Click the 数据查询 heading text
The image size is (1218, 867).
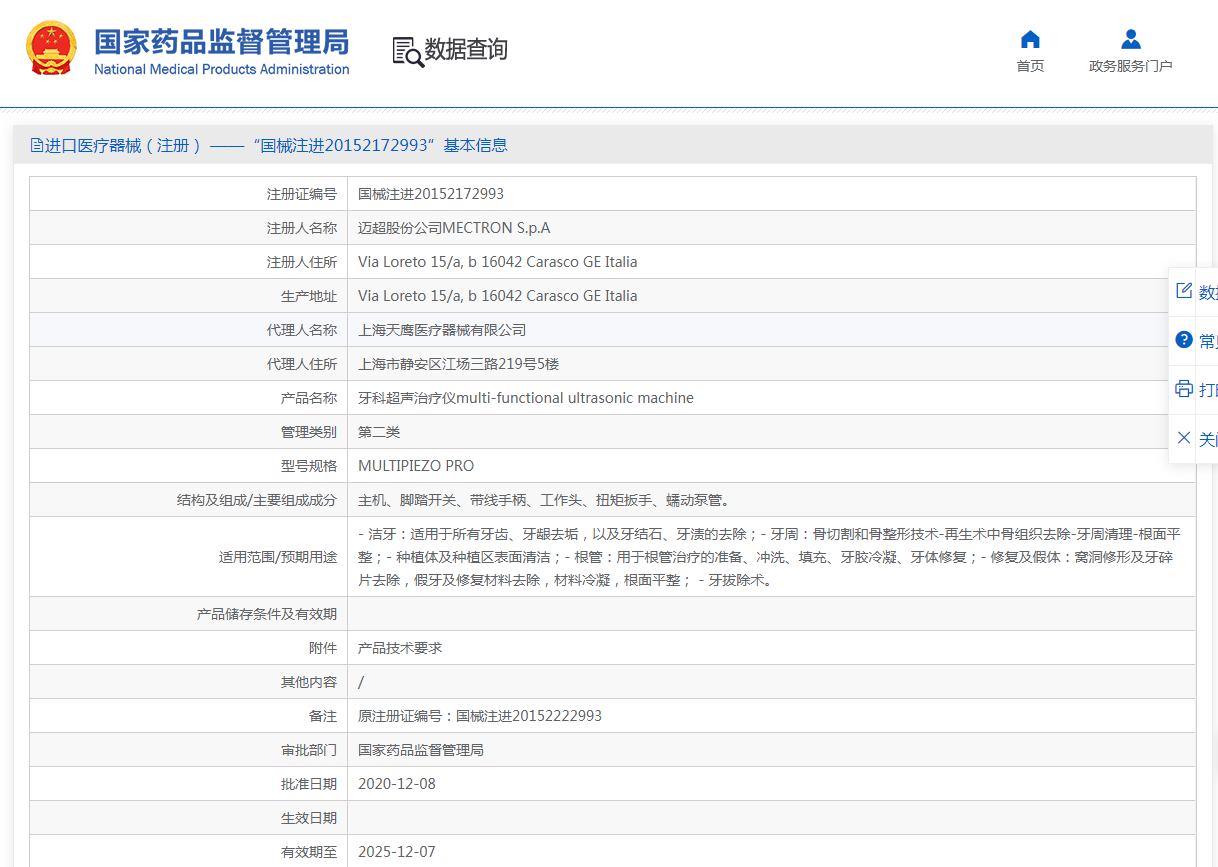click(466, 50)
